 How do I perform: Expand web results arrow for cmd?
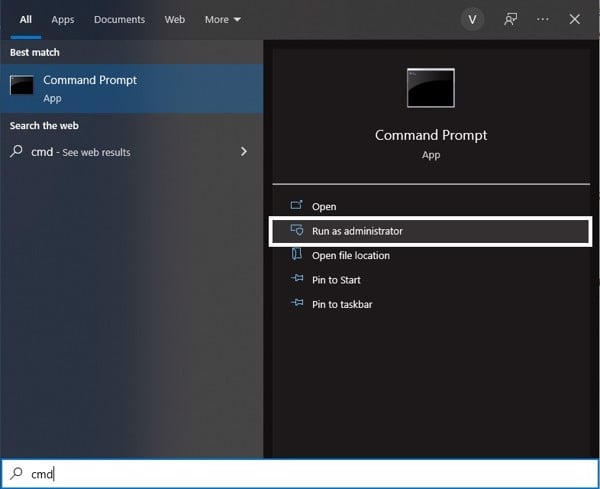pyautogui.click(x=244, y=152)
